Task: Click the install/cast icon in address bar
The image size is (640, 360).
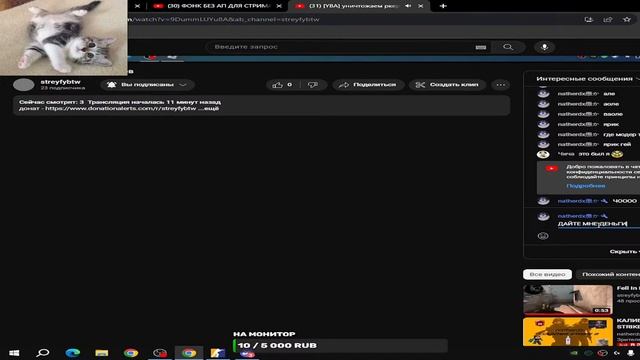Action: coord(589,20)
